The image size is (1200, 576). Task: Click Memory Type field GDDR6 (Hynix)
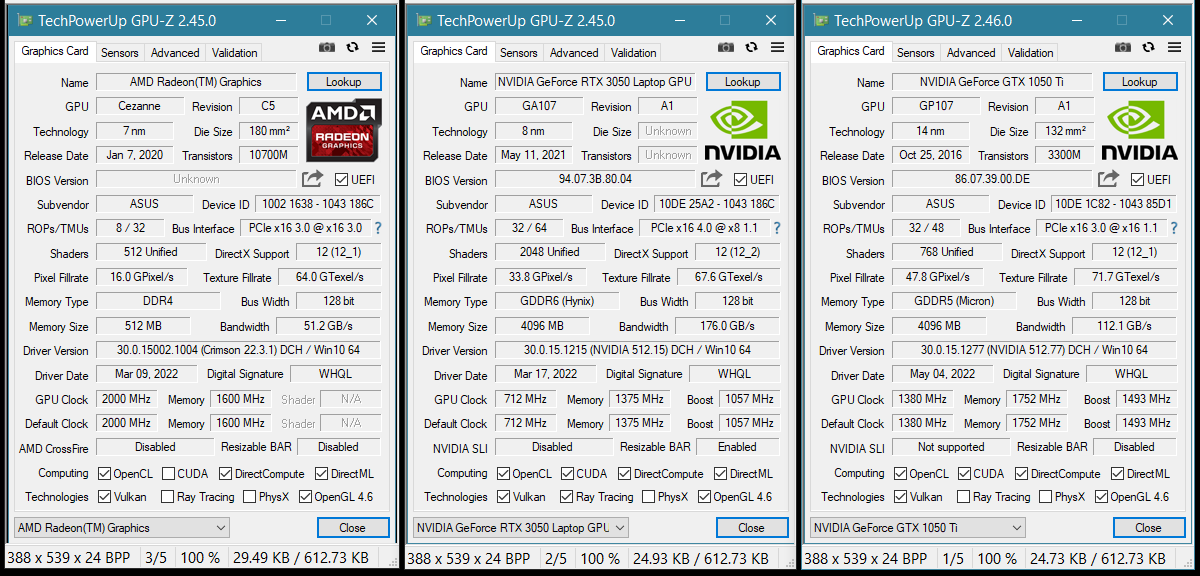tap(558, 301)
